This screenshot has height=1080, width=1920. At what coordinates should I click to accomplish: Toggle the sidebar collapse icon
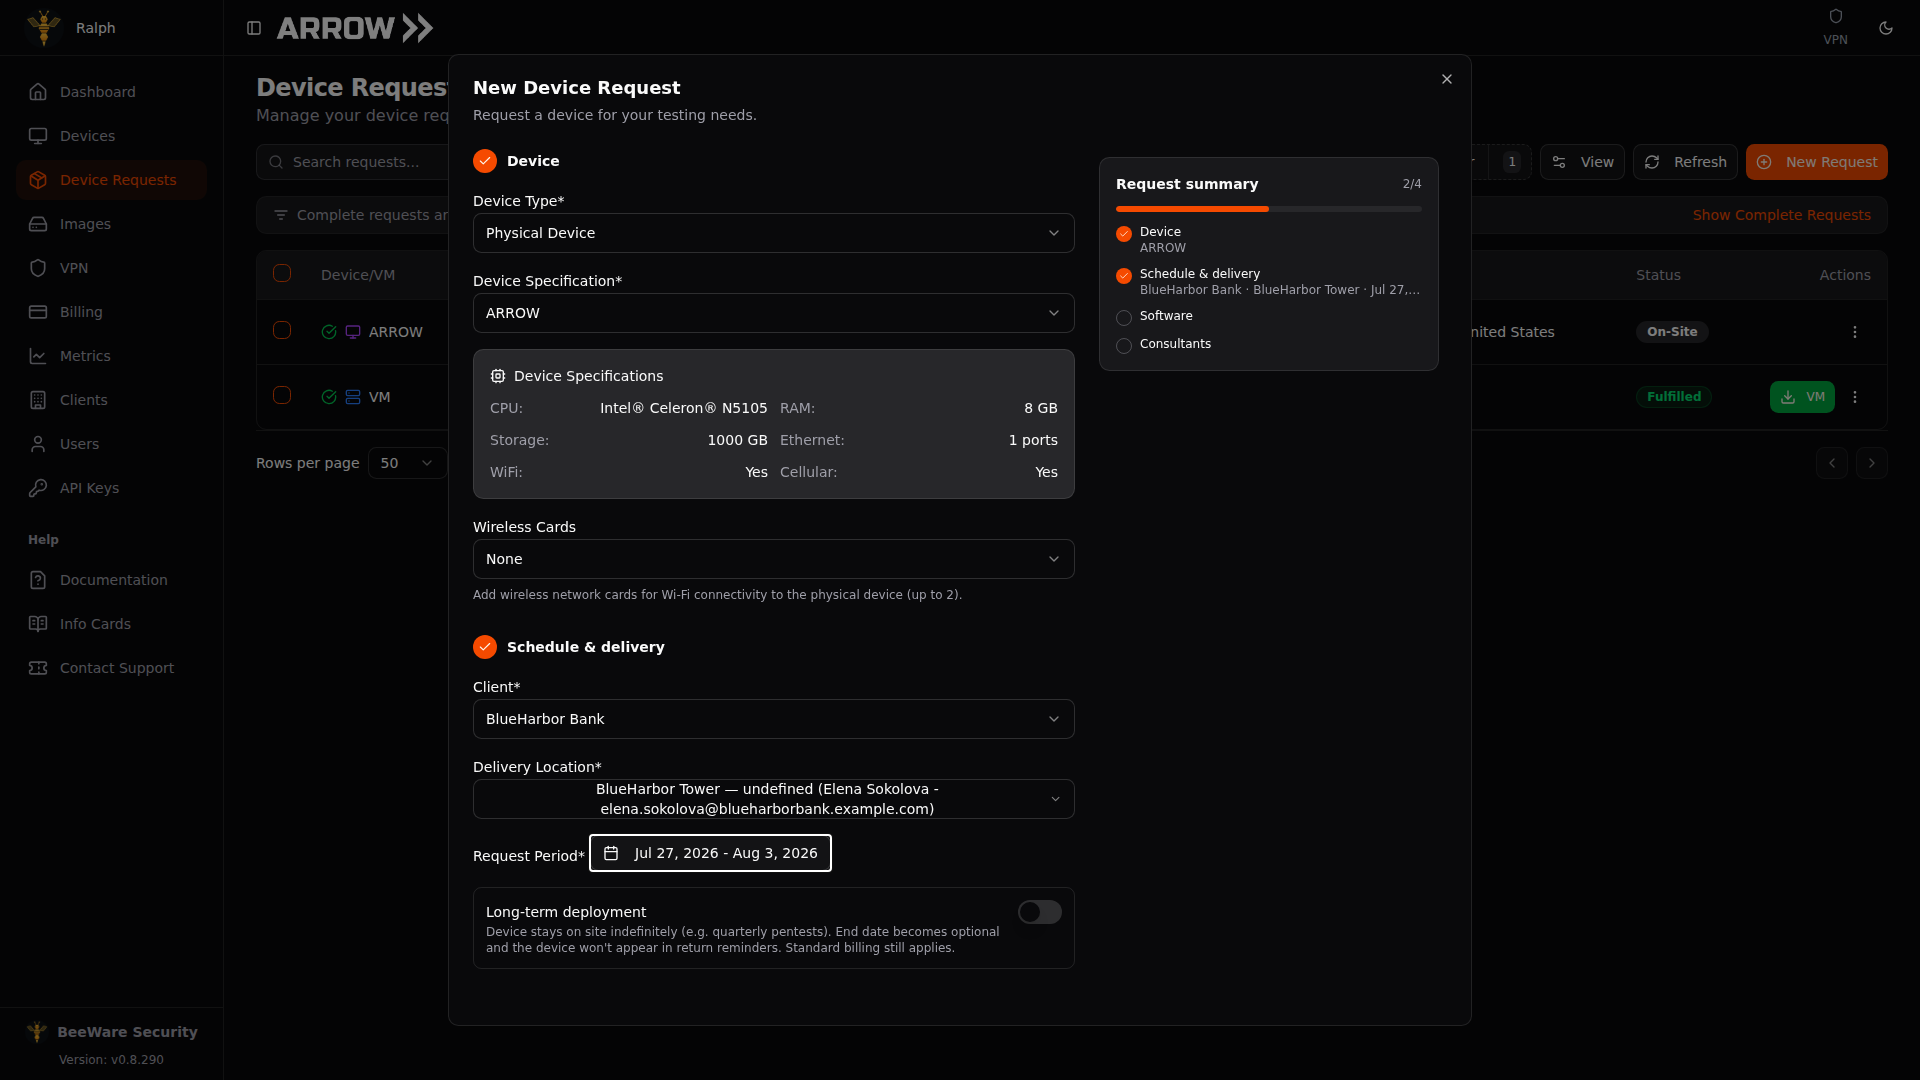coord(254,28)
